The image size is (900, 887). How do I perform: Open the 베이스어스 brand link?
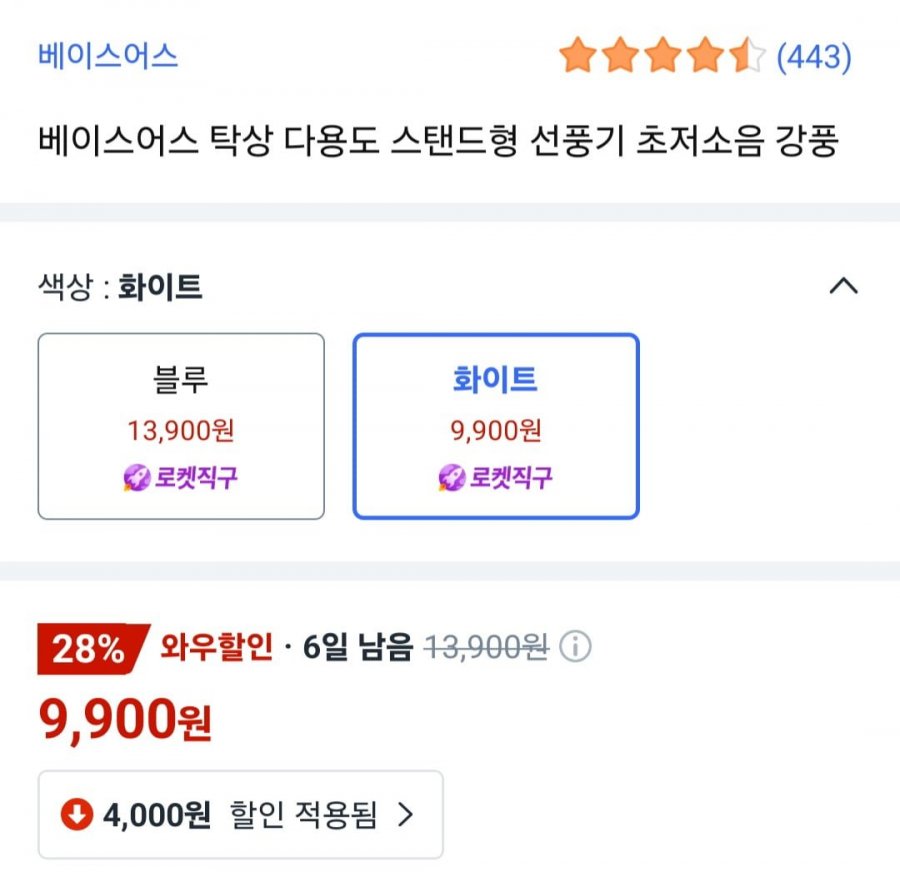(x=108, y=56)
